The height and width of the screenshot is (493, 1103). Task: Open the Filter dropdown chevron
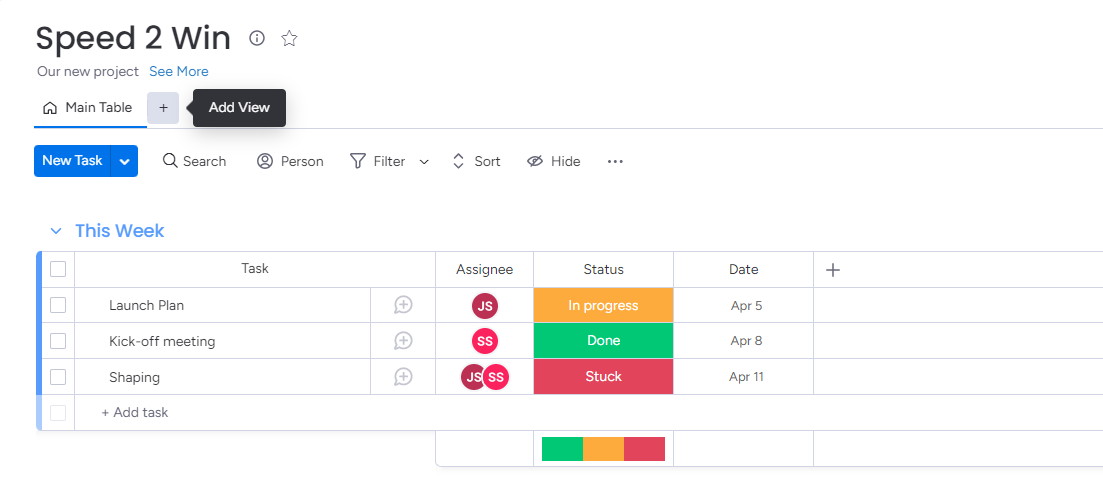(x=424, y=162)
